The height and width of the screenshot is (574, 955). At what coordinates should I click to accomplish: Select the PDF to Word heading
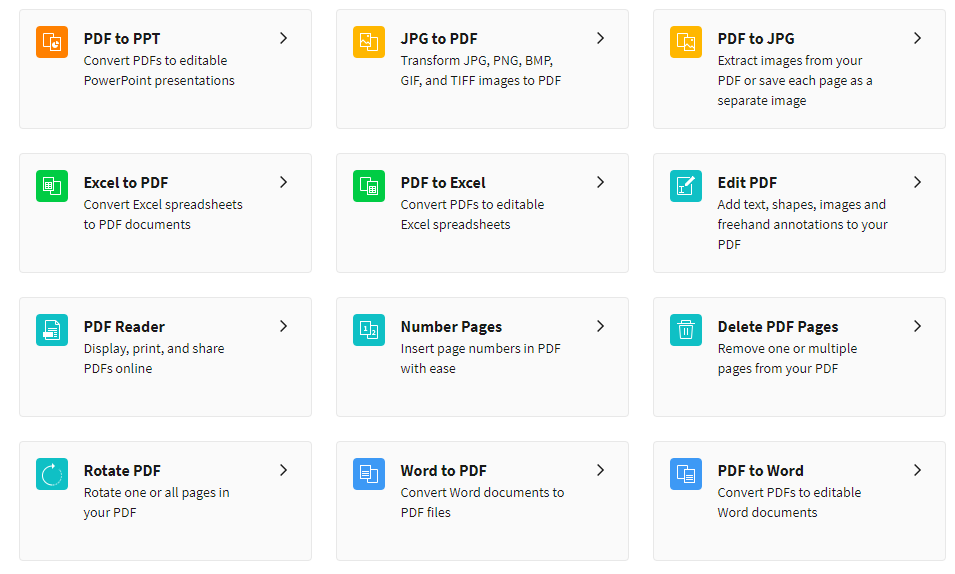761,470
